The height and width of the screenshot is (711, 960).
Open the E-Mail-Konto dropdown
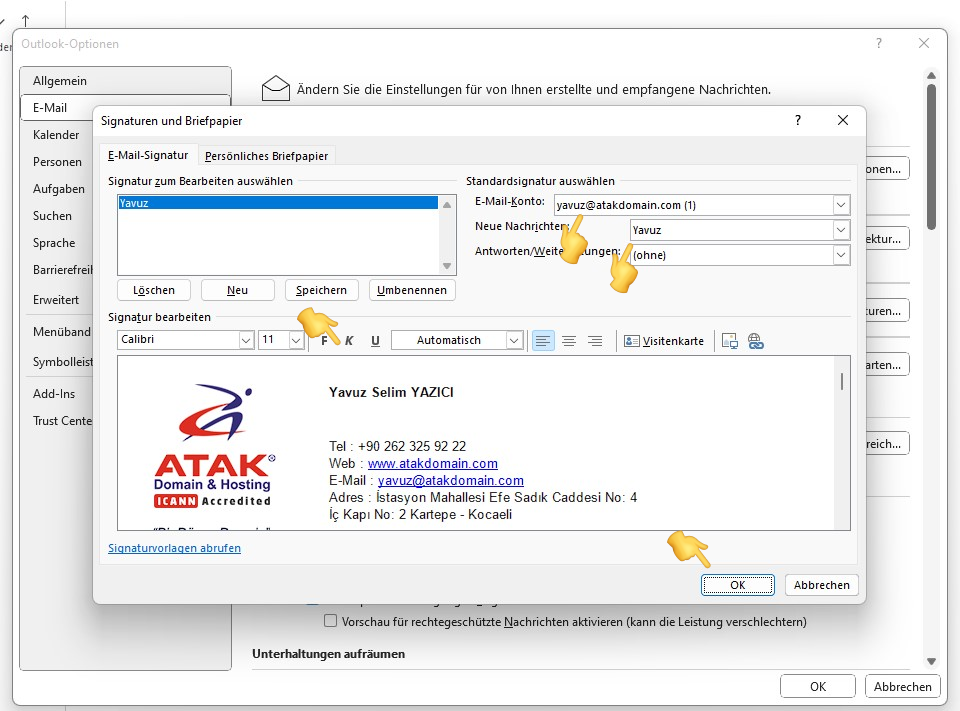pos(843,204)
